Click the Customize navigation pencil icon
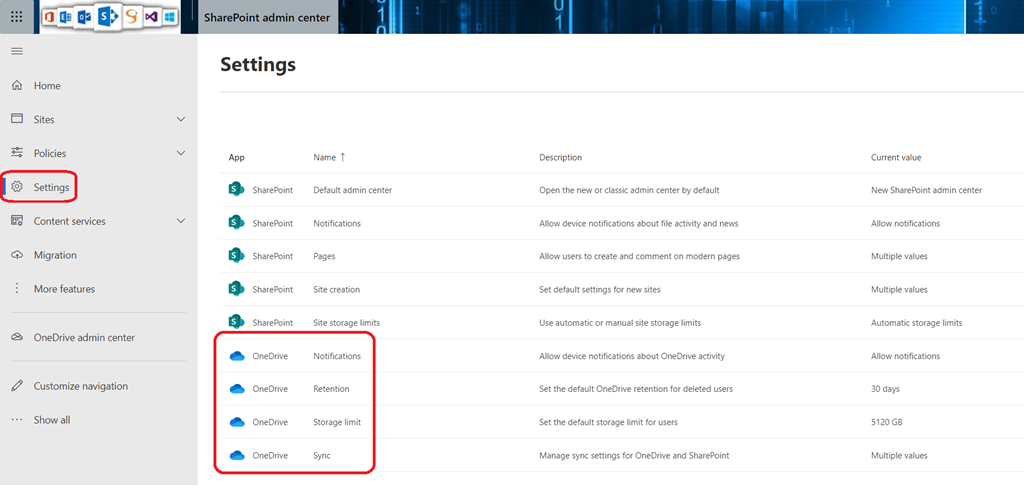Viewport: 1024px width, 485px height. point(17,386)
